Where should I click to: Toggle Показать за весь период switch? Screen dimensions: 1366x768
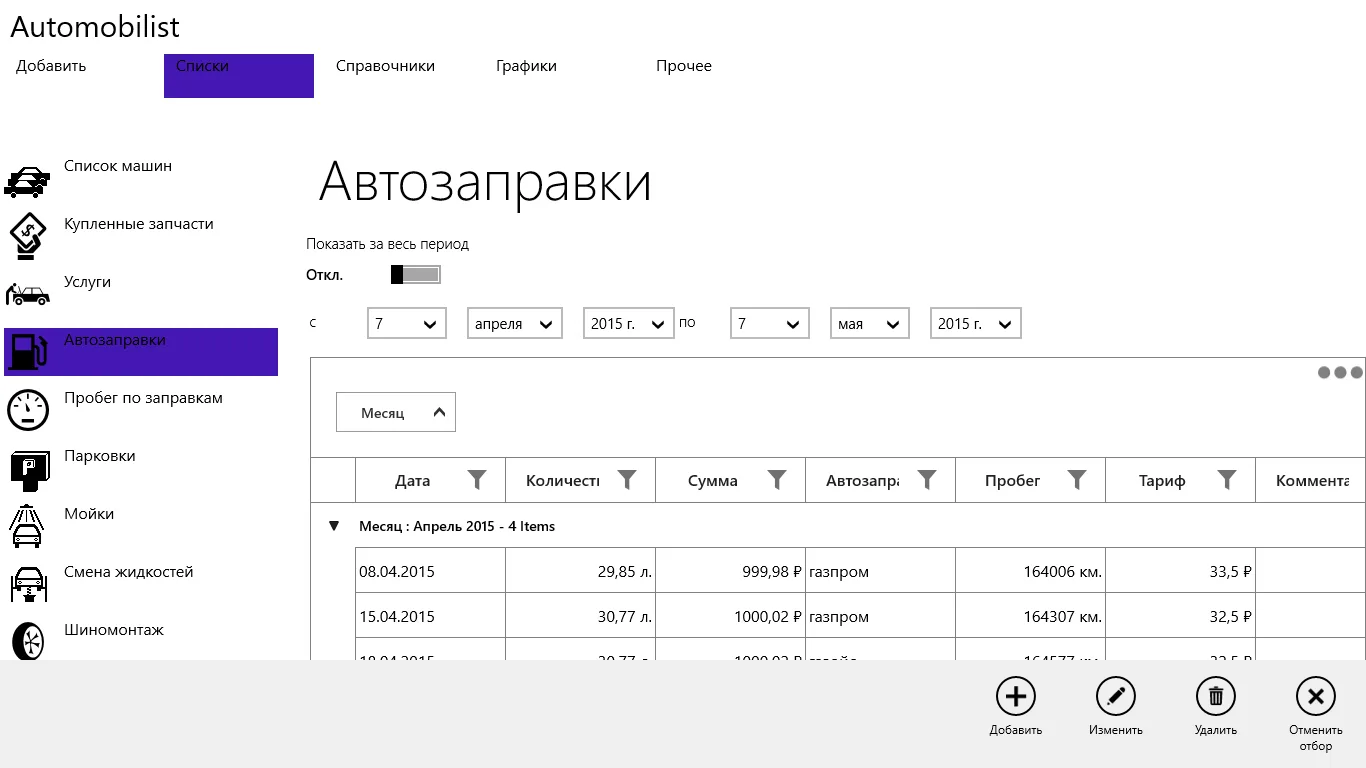[x=415, y=274]
